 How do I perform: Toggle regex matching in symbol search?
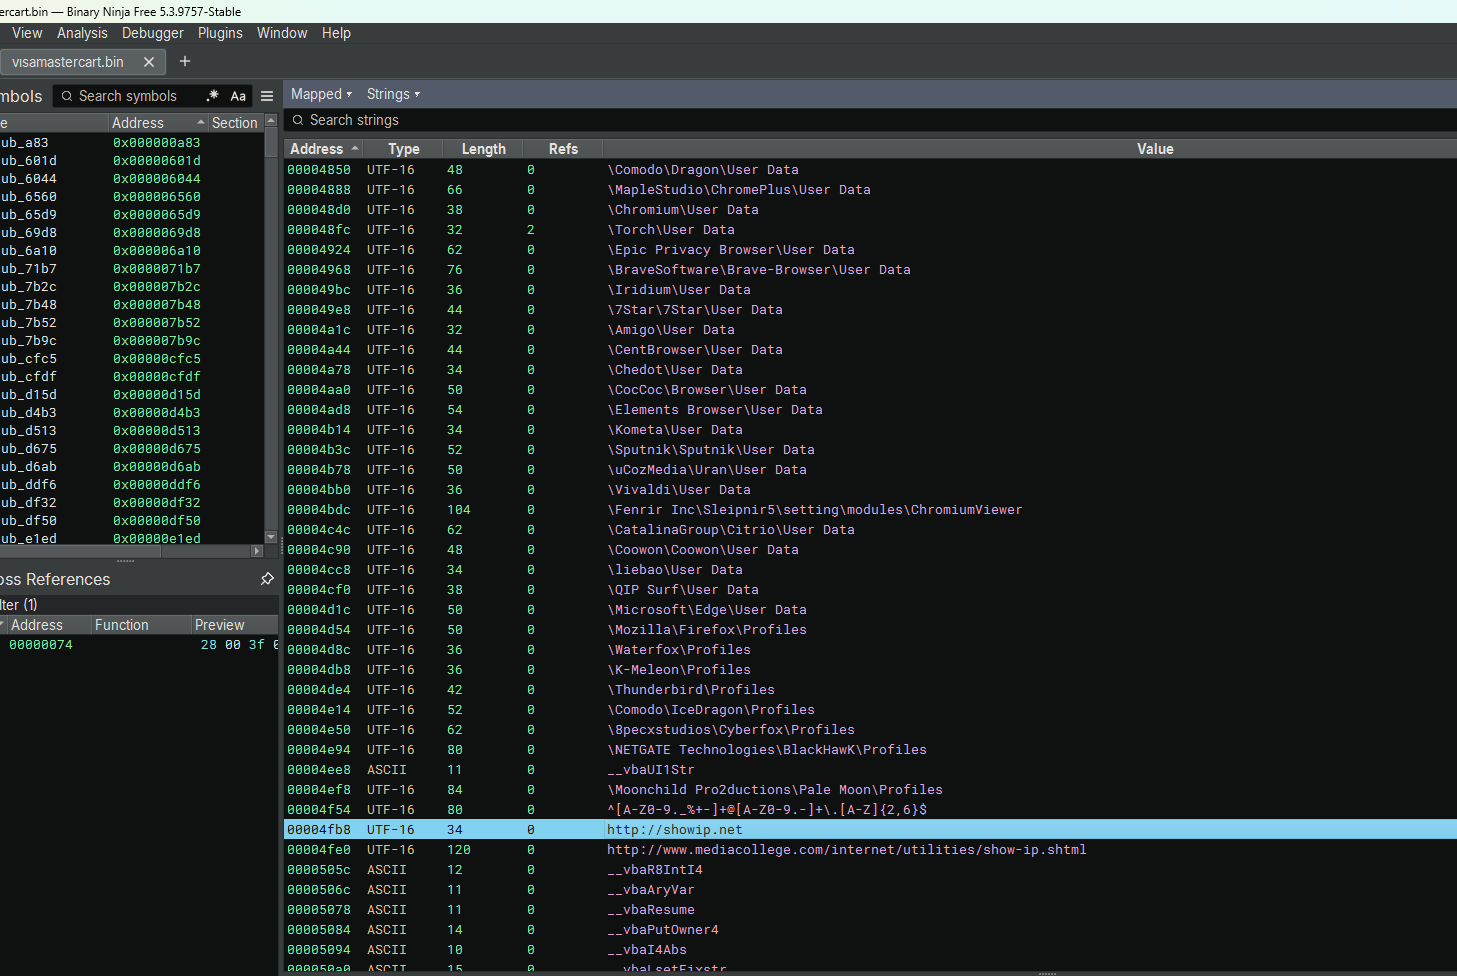212,96
